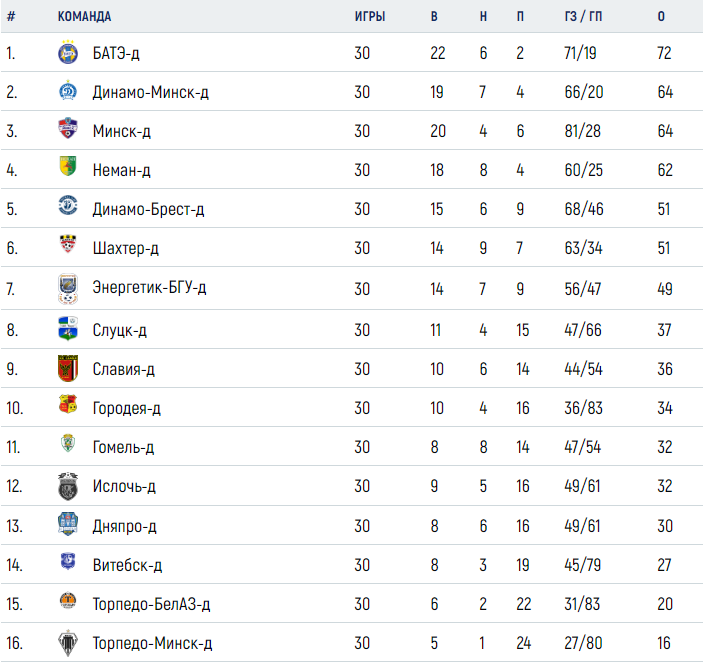The height and width of the screenshot is (662, 703).
Task: Select the Торпедо-БелАЗ-д team name
Action: point(151,604)
